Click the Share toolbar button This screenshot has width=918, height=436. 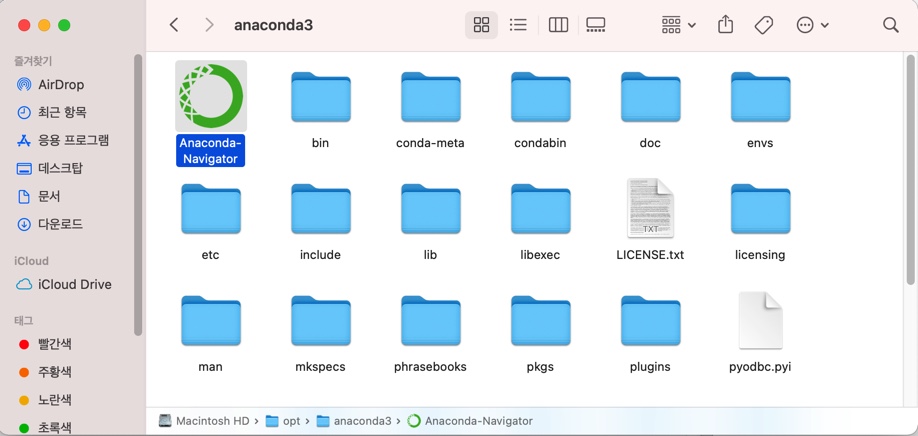click(x=725, y=25)
